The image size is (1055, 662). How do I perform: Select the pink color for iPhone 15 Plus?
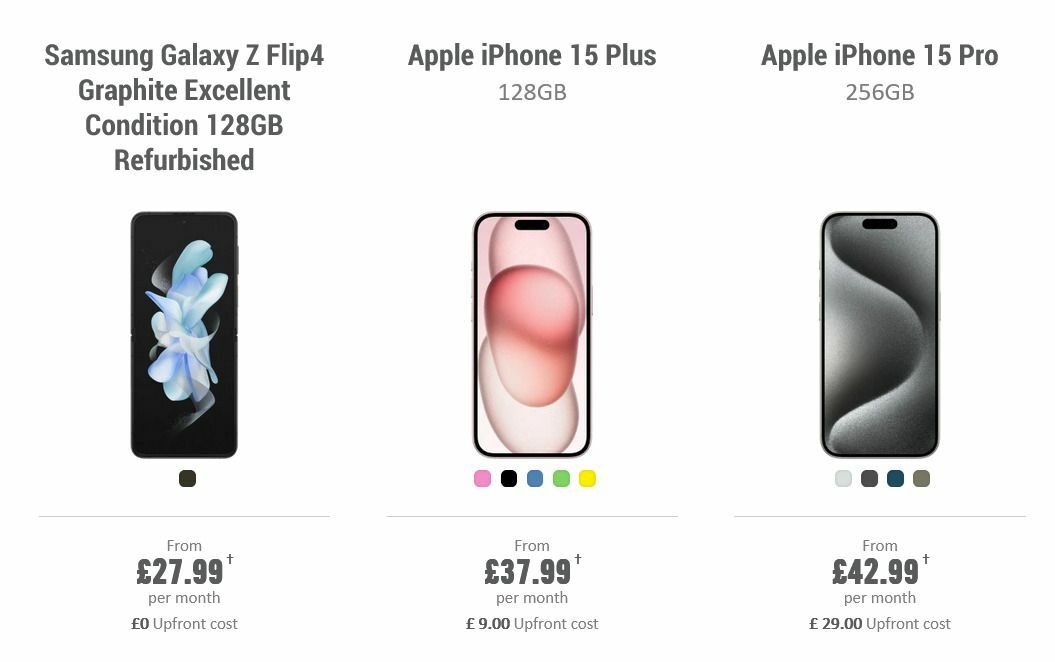(x=481, y=478)
